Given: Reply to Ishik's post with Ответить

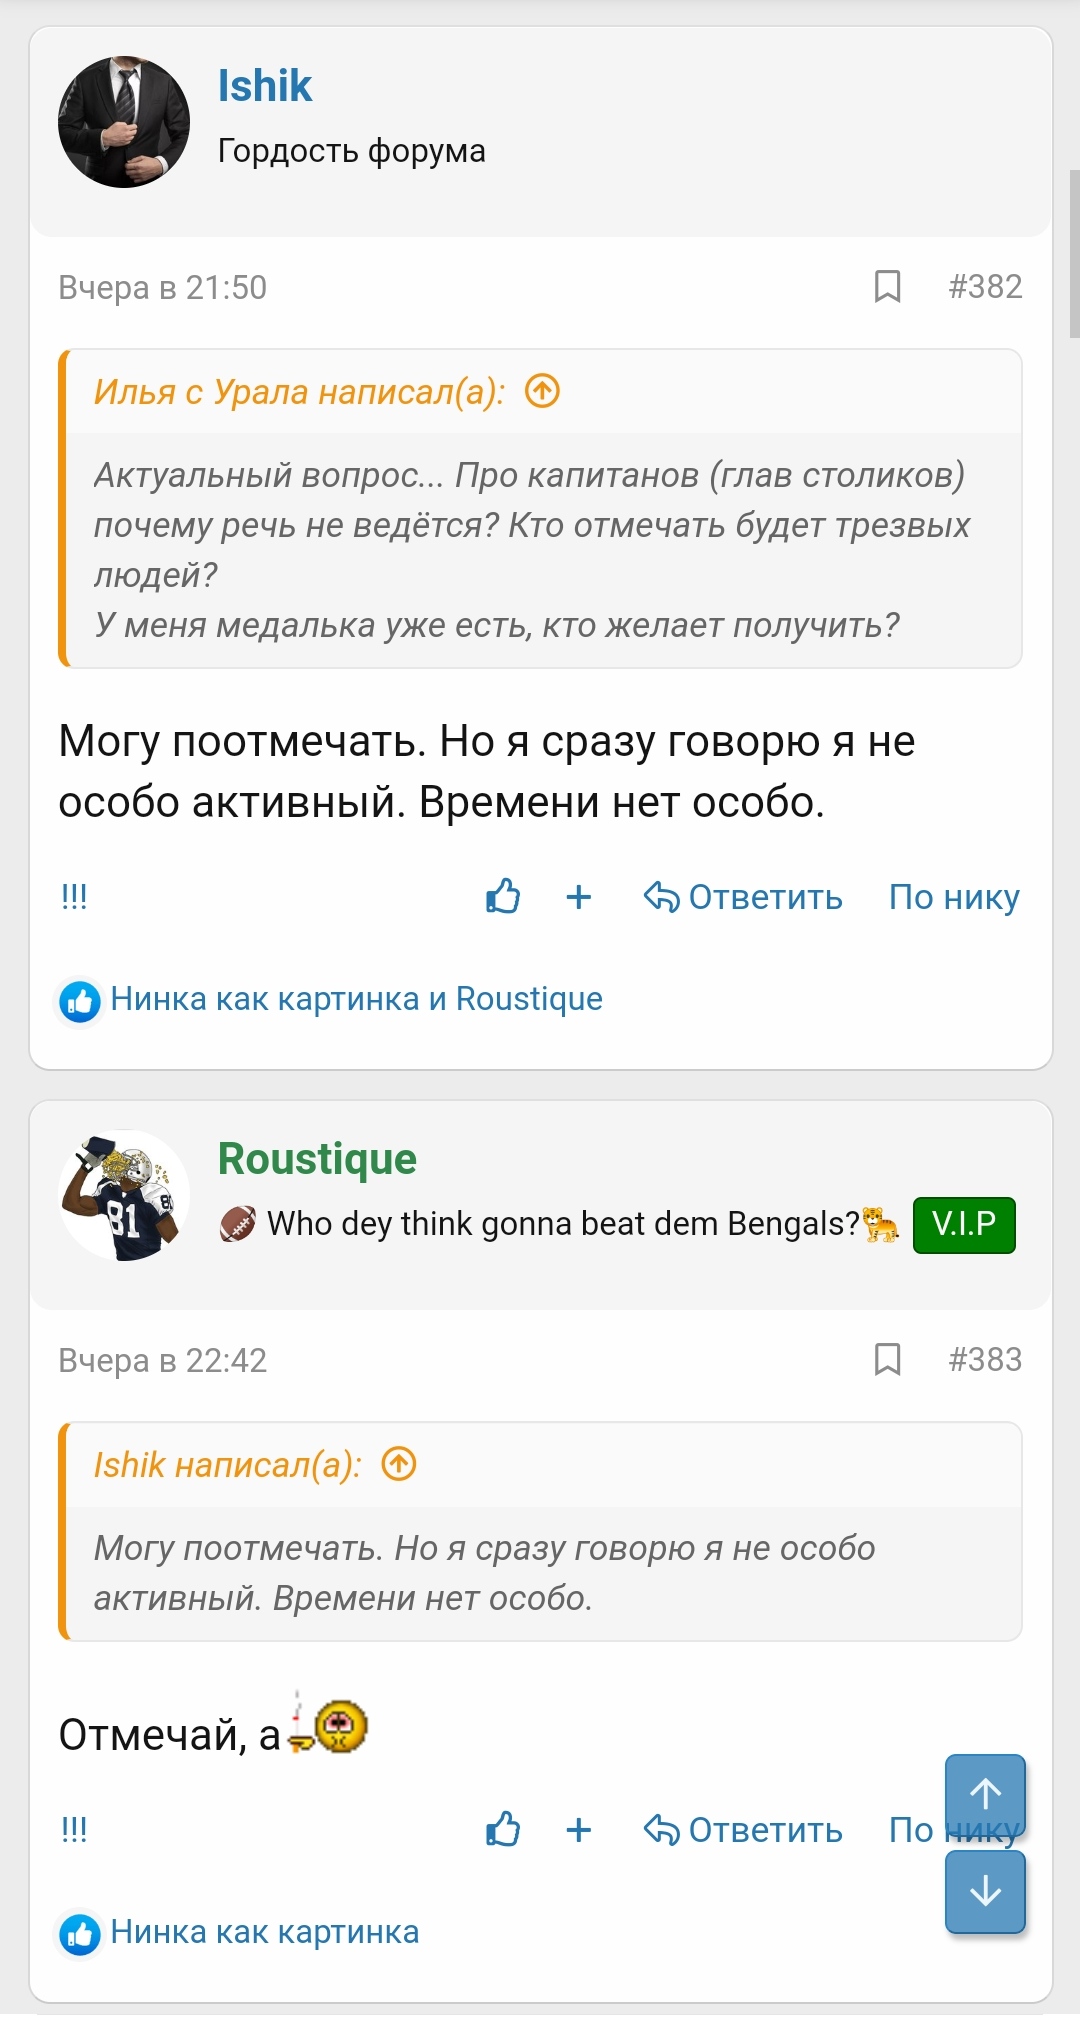Looking at the screenshot, I should (744, 897).
